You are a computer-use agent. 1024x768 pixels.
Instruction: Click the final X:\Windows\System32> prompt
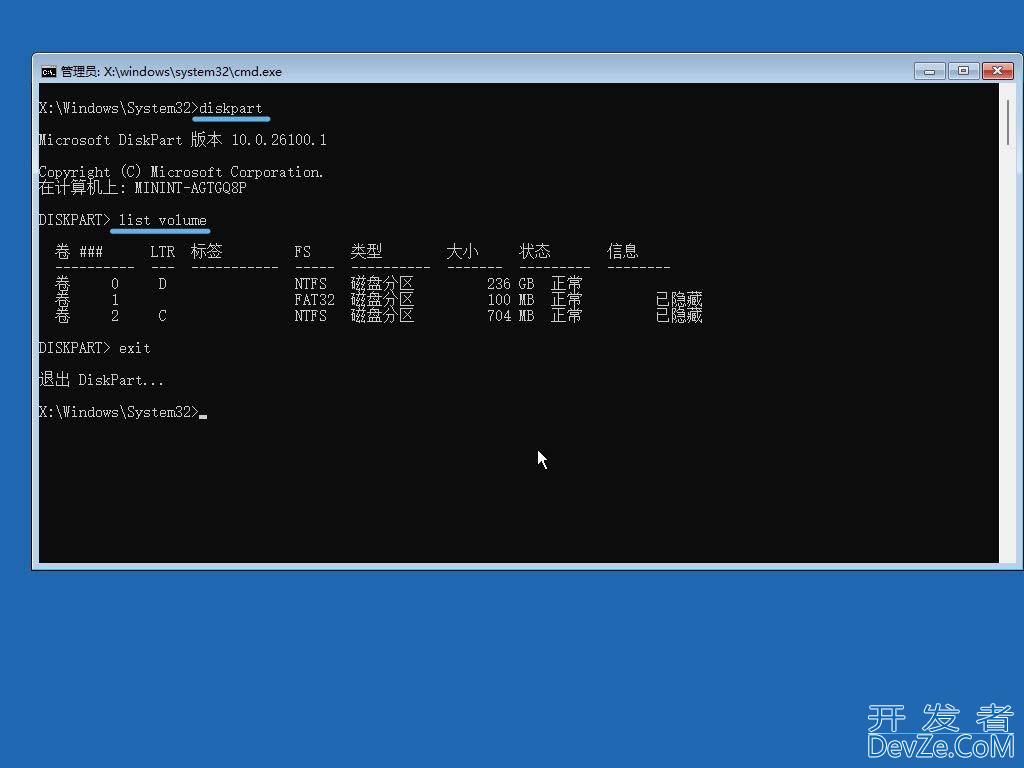coord(118,412)
